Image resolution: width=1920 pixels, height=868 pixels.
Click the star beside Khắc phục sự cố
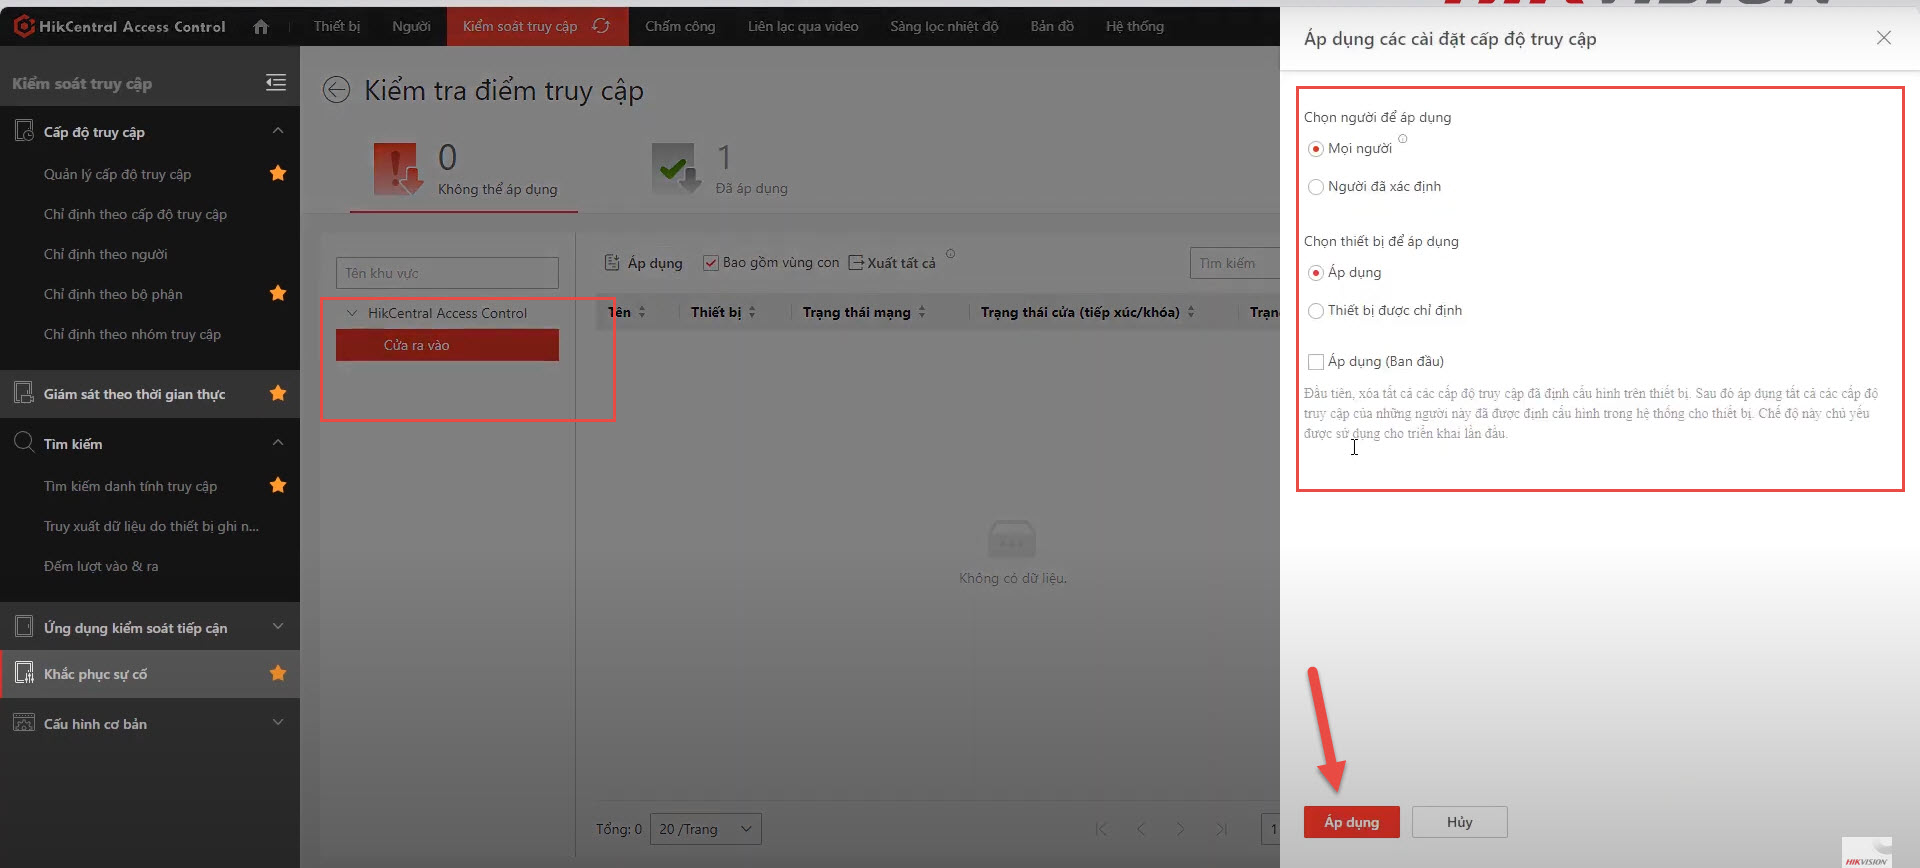278,674
